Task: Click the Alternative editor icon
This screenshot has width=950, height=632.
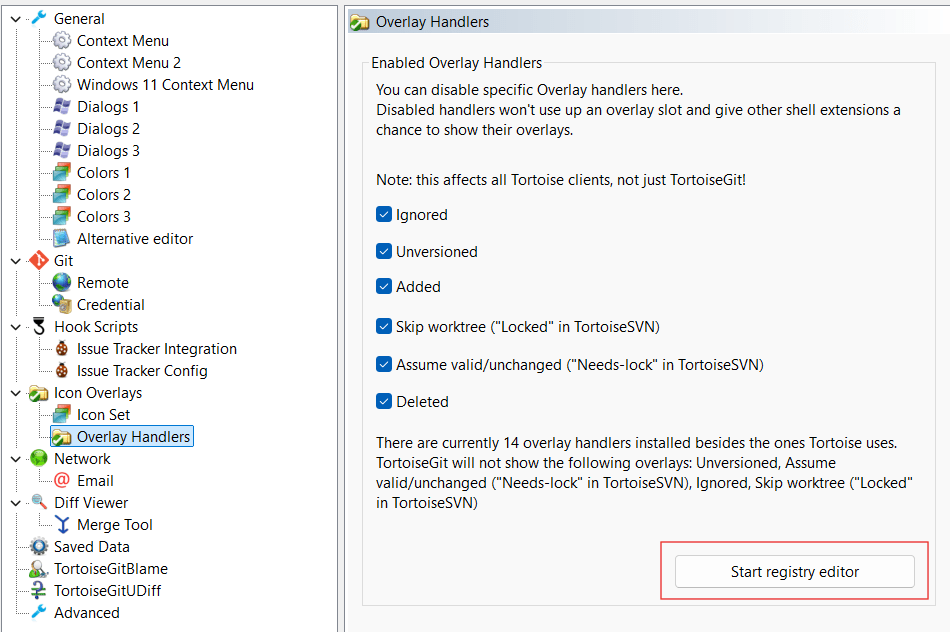Action: tap(62, 239)
